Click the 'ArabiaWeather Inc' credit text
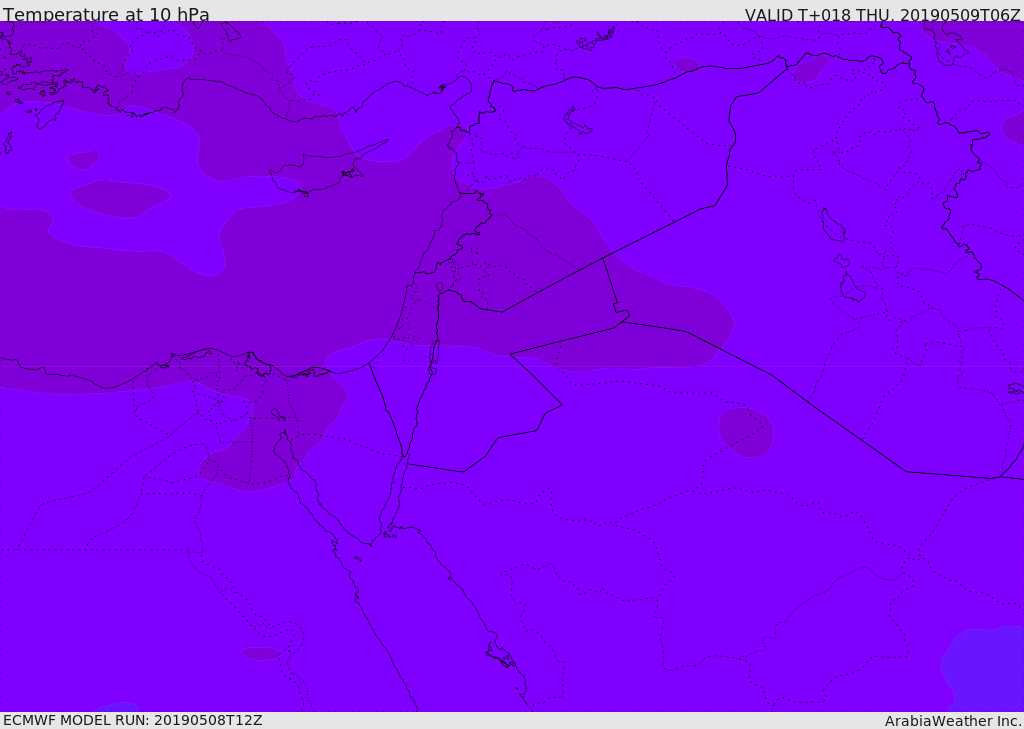The width and height of the screenshot is (1024, 729). tap(953, 721)
